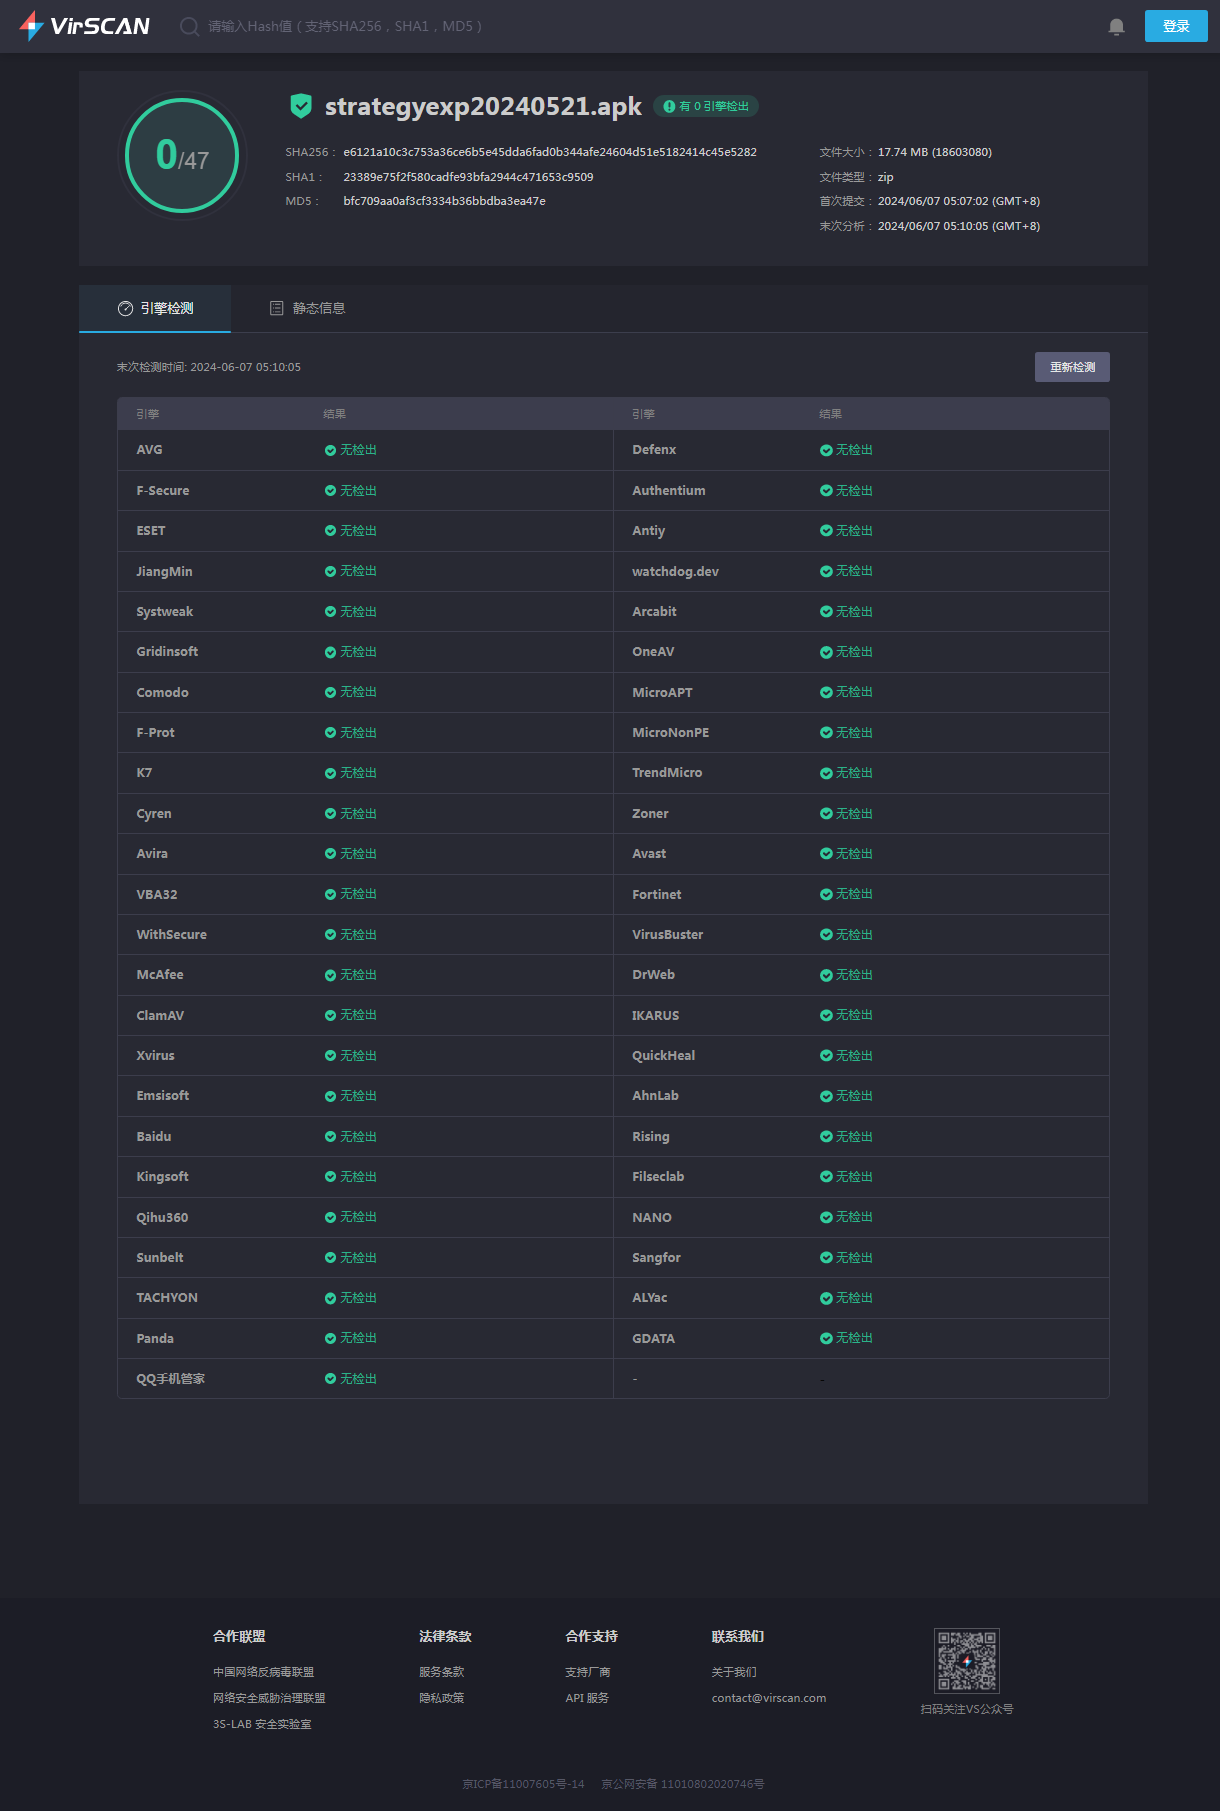Click the TrendMicro result check icon

pos(826,773)
